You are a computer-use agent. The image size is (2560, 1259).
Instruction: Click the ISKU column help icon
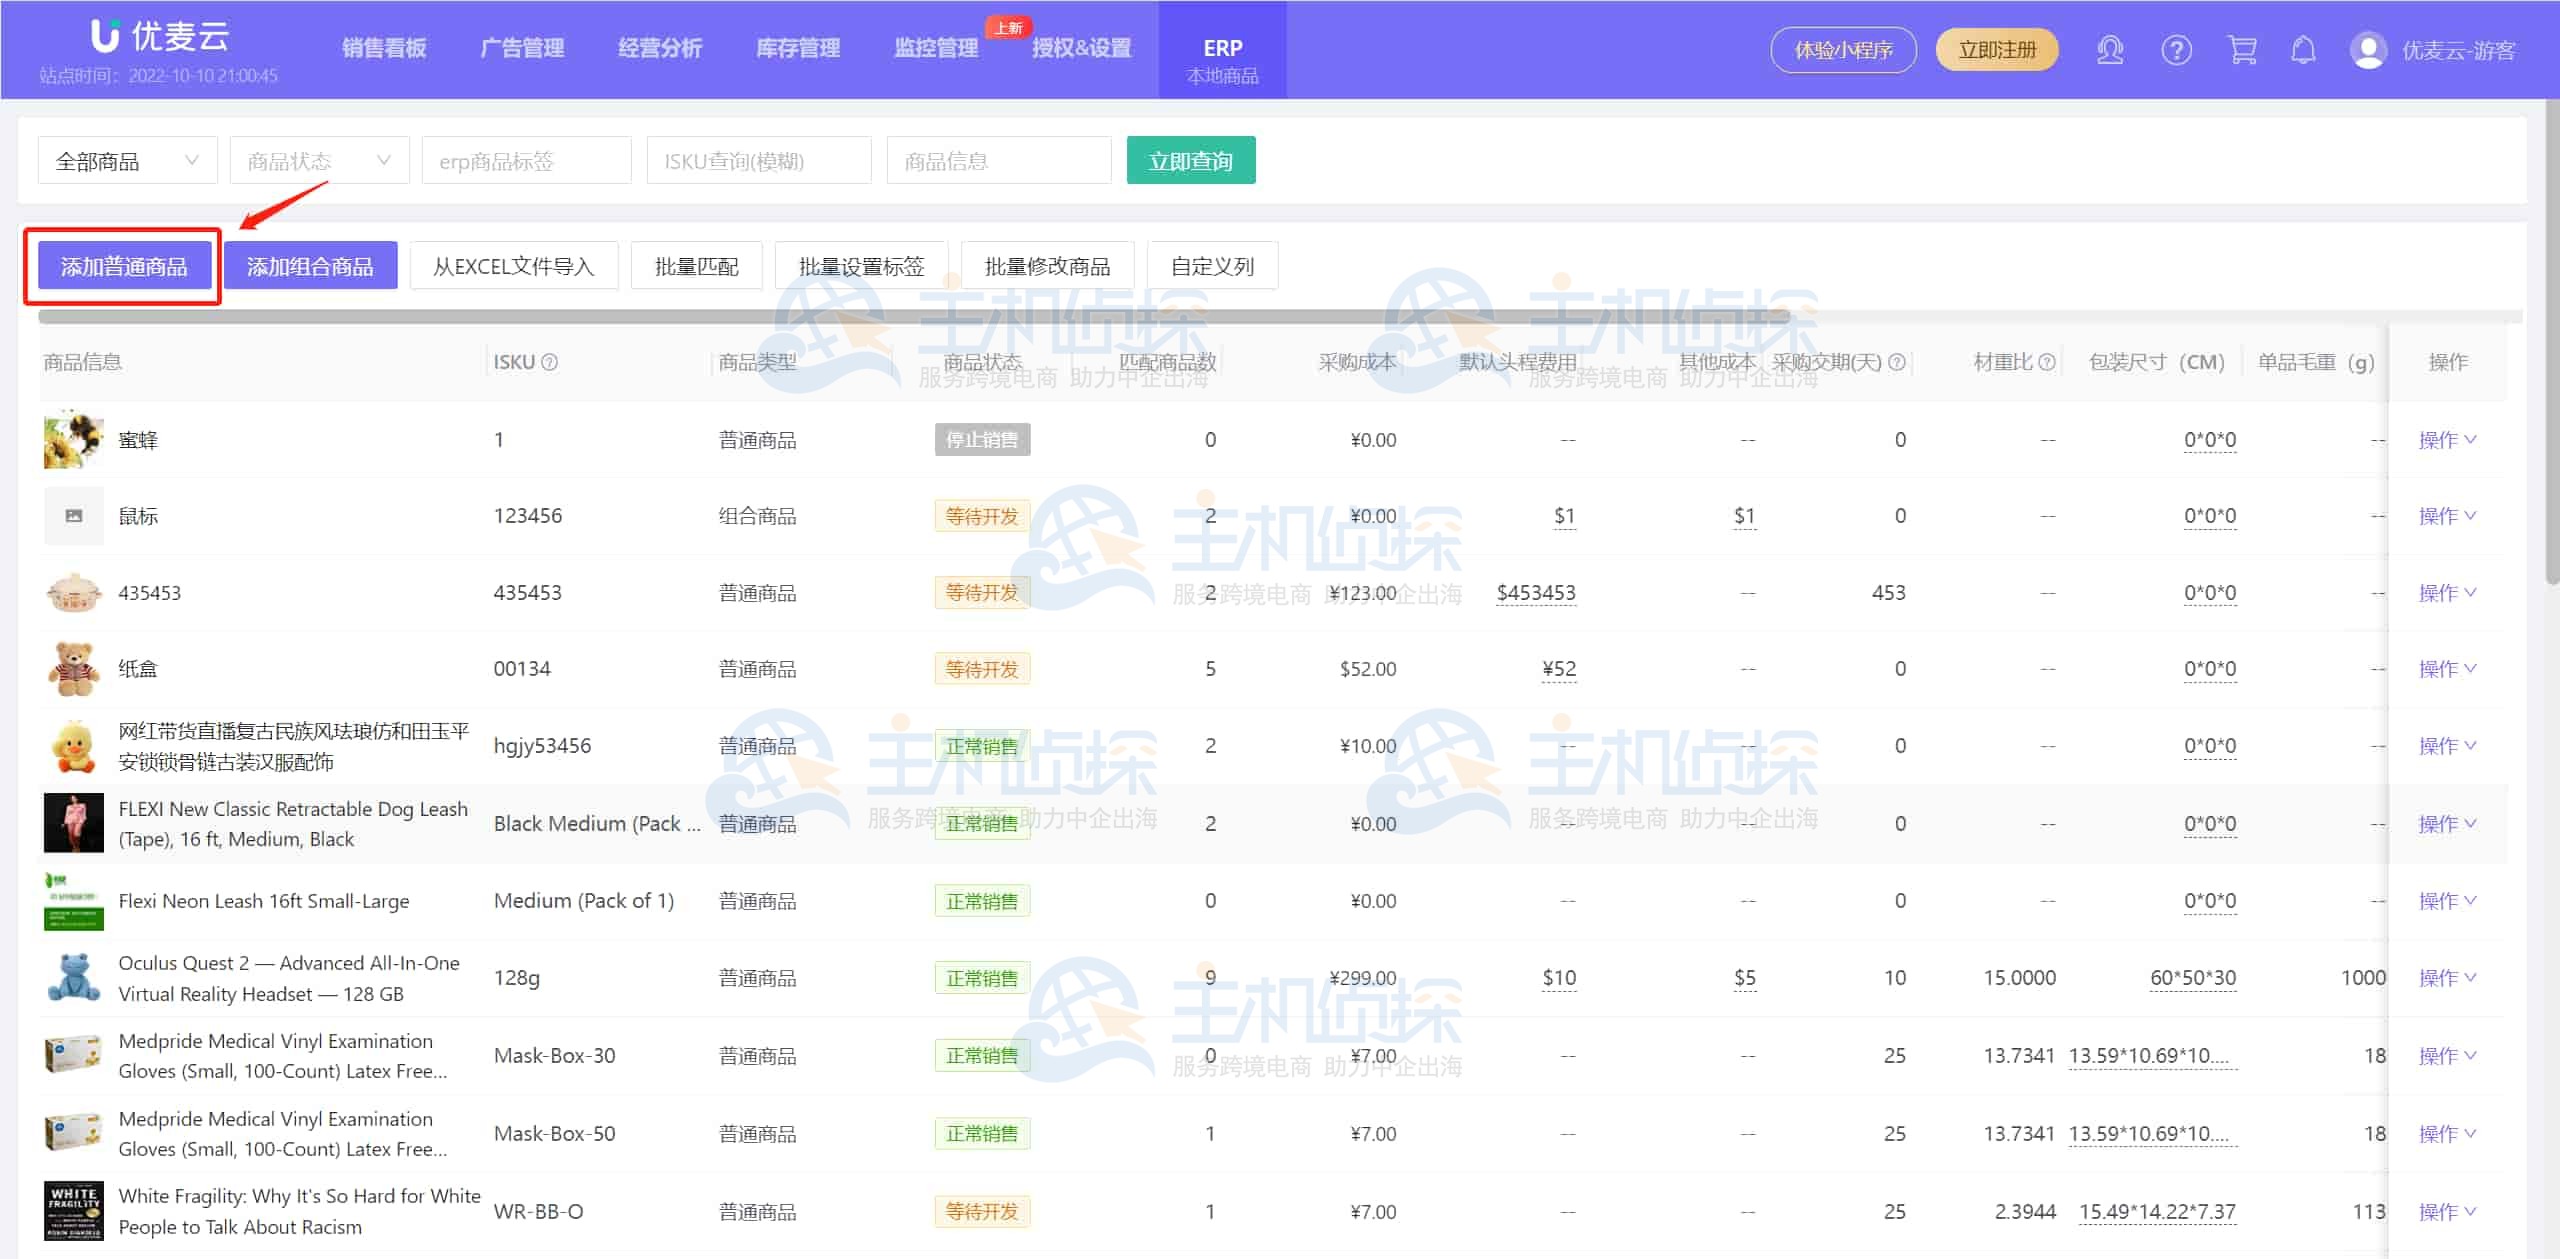pos(549,362)
